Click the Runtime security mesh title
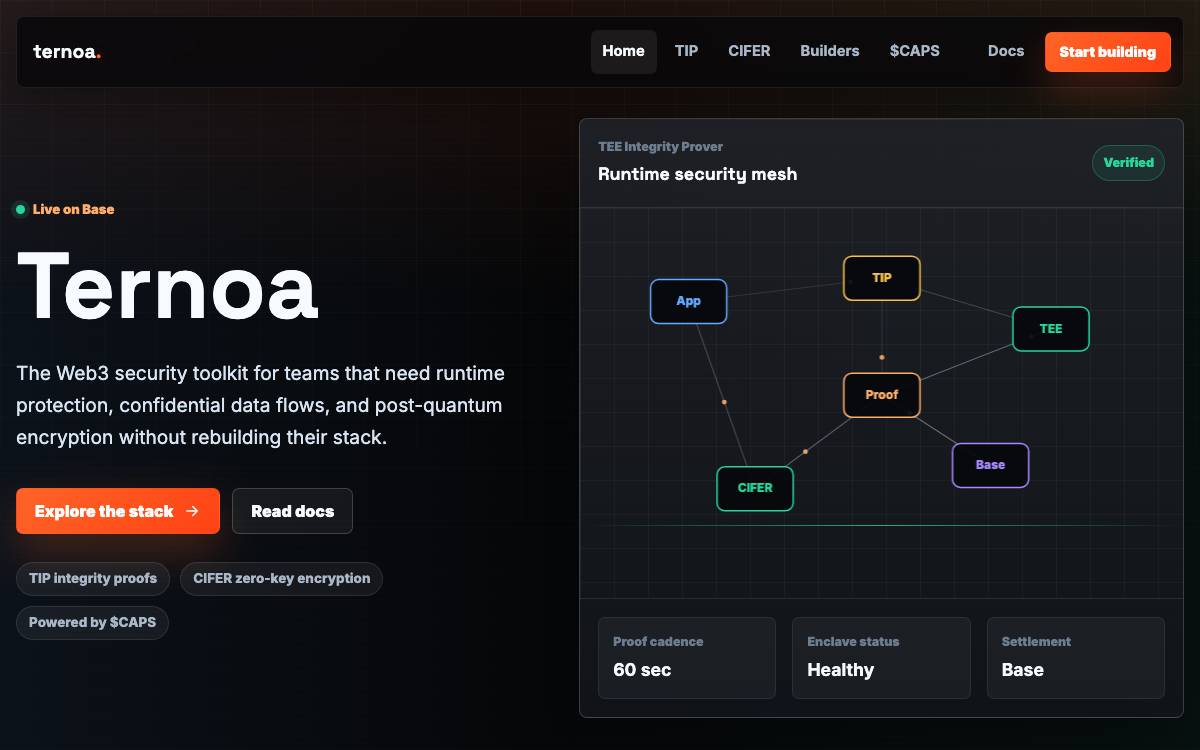This screenshot has height=750, width=1200. pyautogui.click(x=698, y=174)
